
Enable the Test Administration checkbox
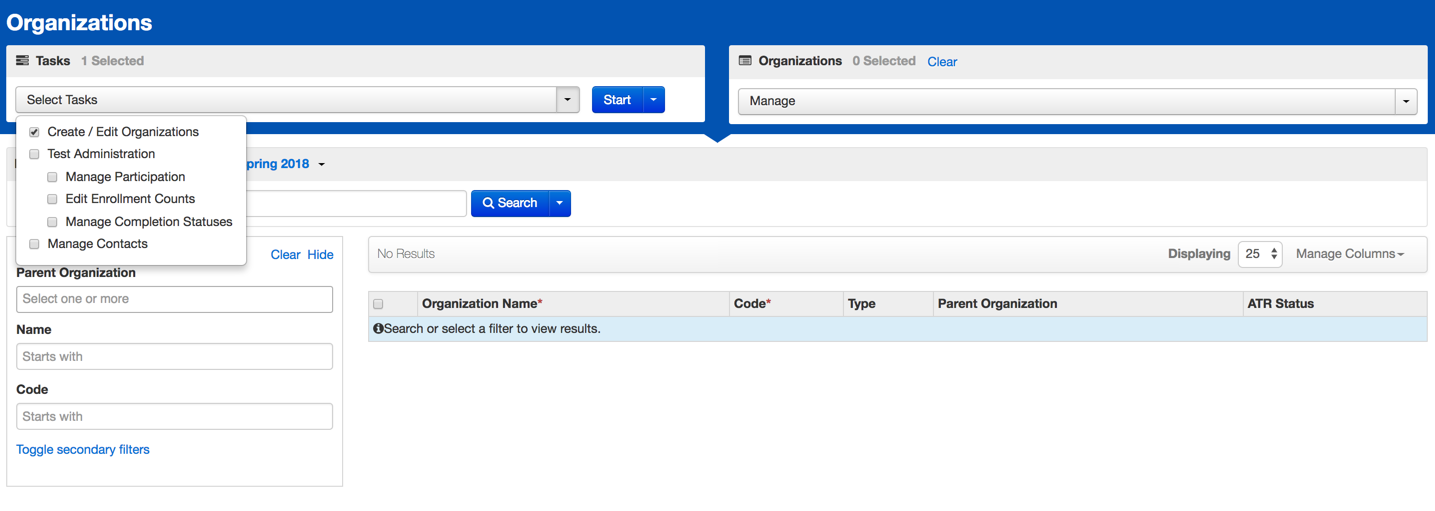point(34,154)
